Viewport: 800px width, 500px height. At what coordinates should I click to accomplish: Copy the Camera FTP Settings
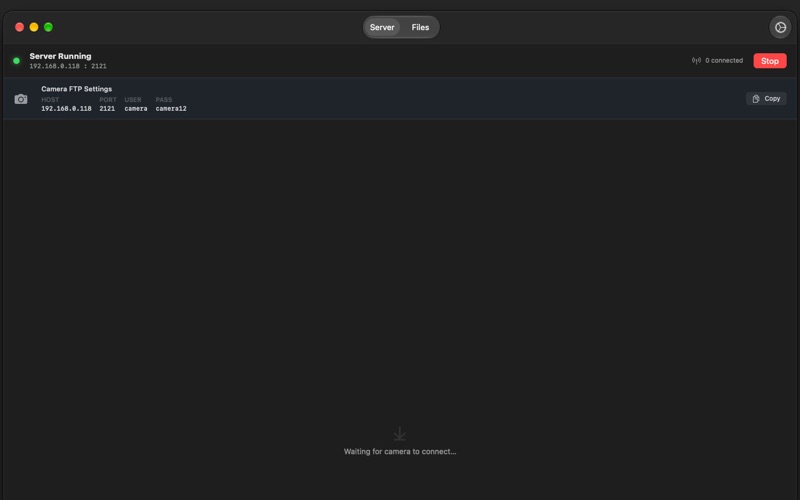pyautogui.click(x=766, y=98)
